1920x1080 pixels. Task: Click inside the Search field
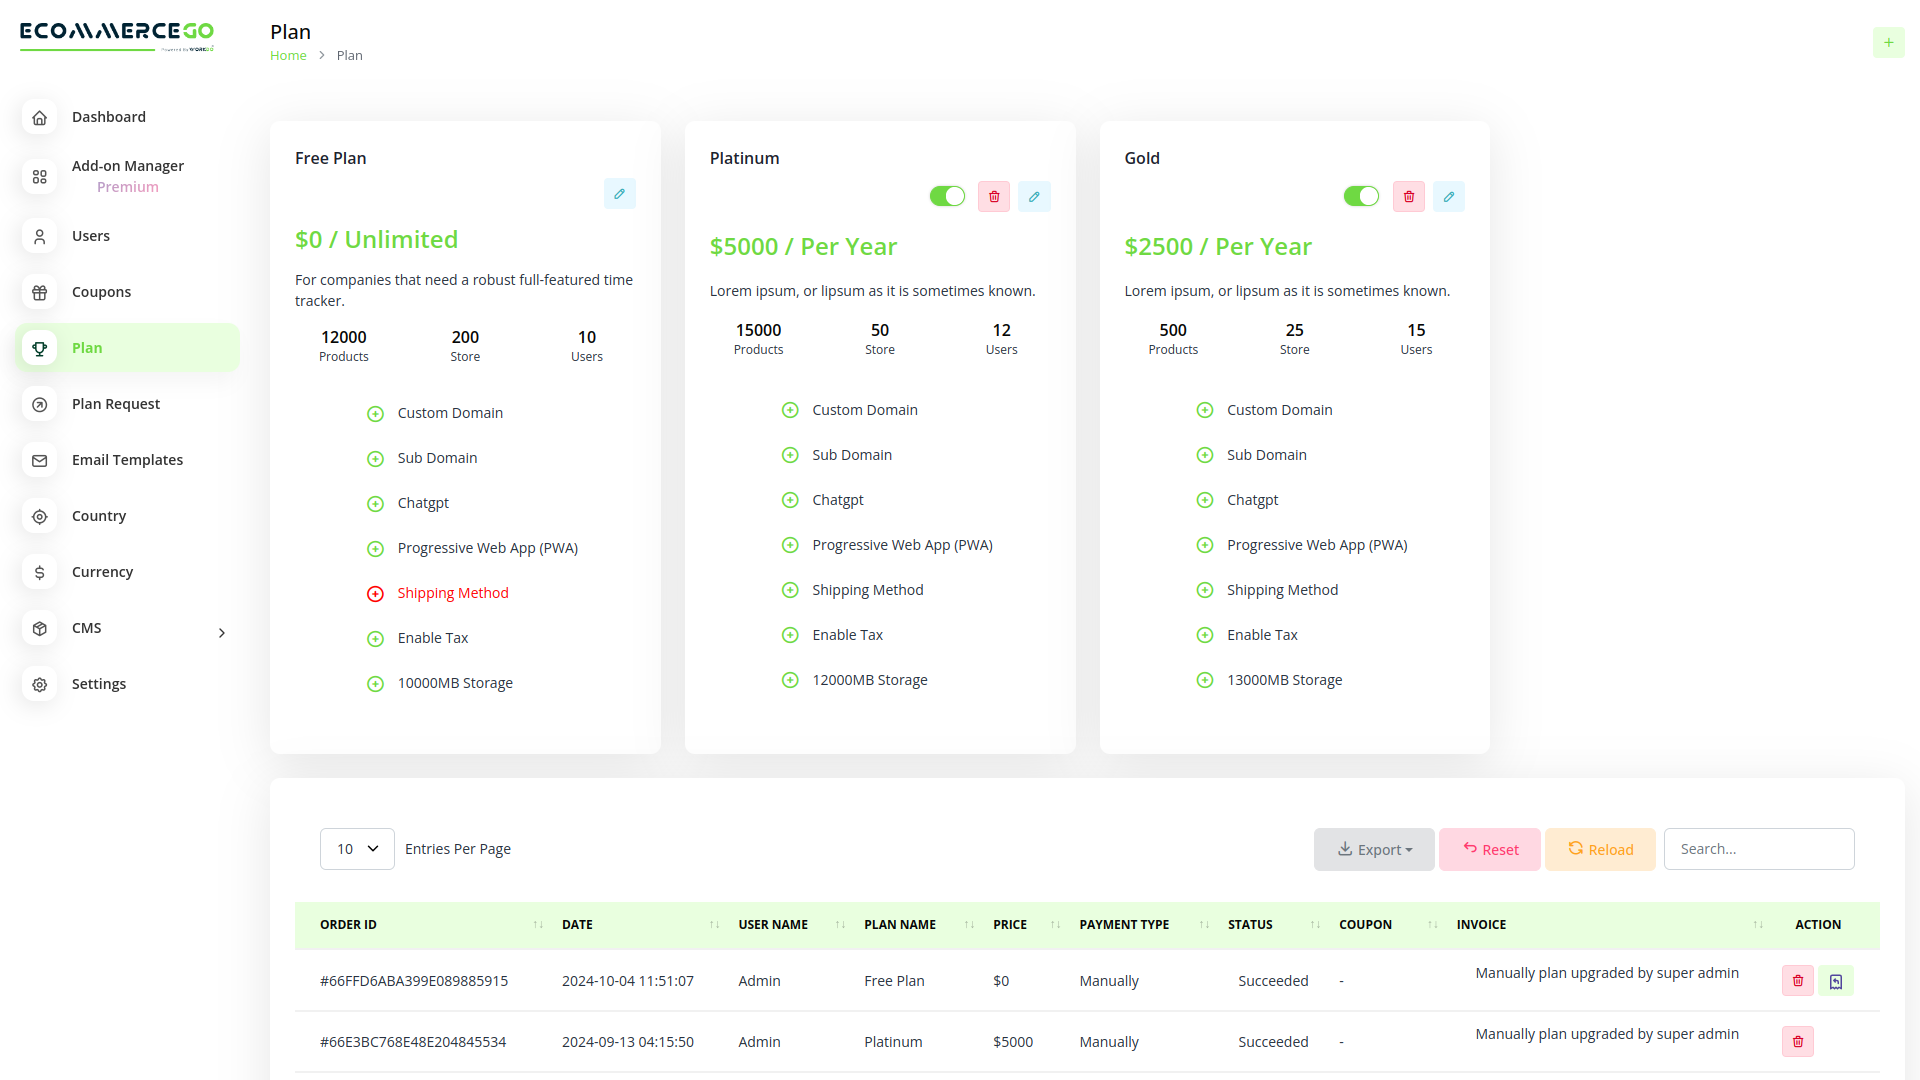click(x=1759, y=848)
